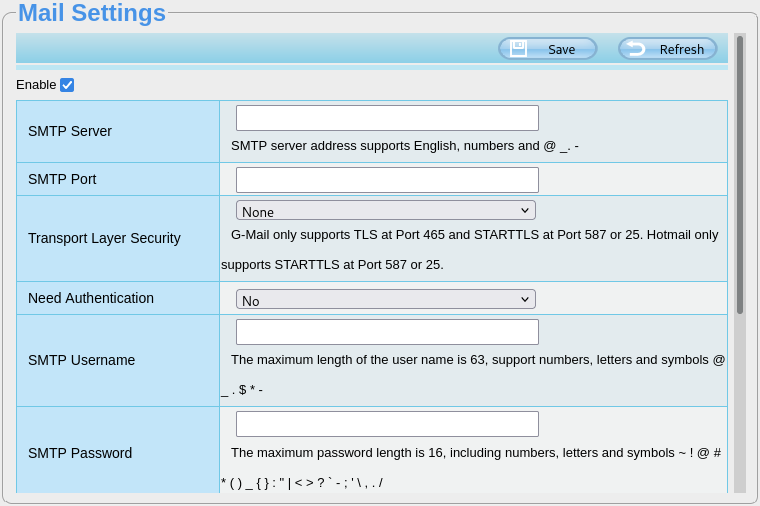Viewport: 760px width, 506px height.
Task: Click the SMTP Server input field
Action: [x=387, y=118]
